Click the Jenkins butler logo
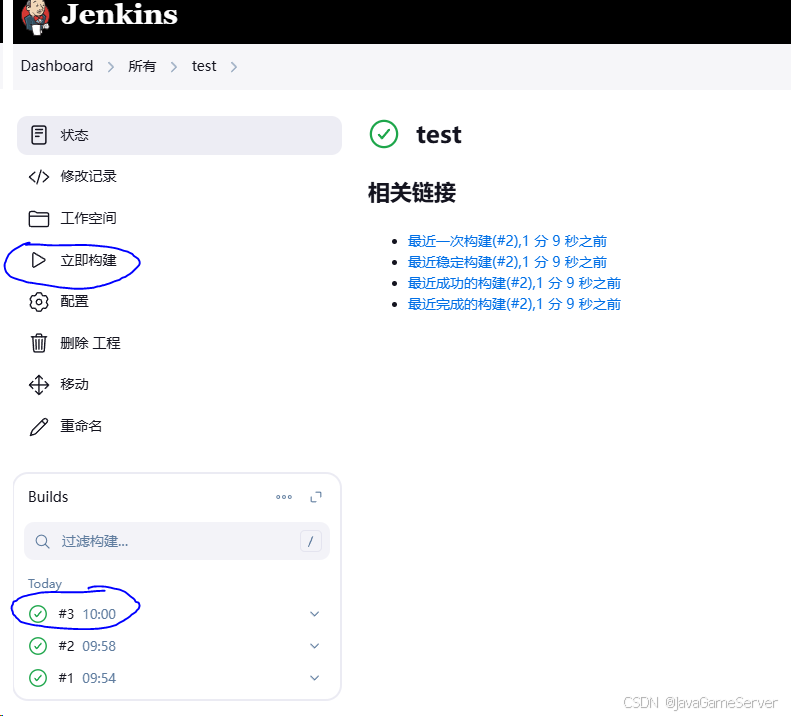Screen dimensions: 791x716 [x=35, y=16]
